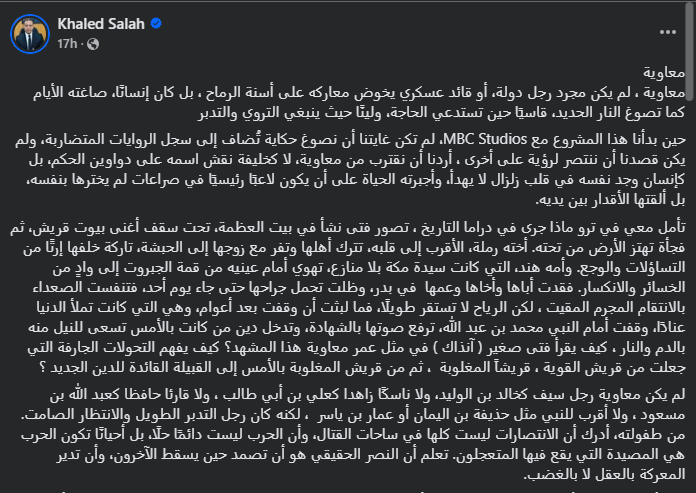Click the paragraph beginning تأمل معي في ترو
Screen dimensions: 696x493
coord(348,297)
